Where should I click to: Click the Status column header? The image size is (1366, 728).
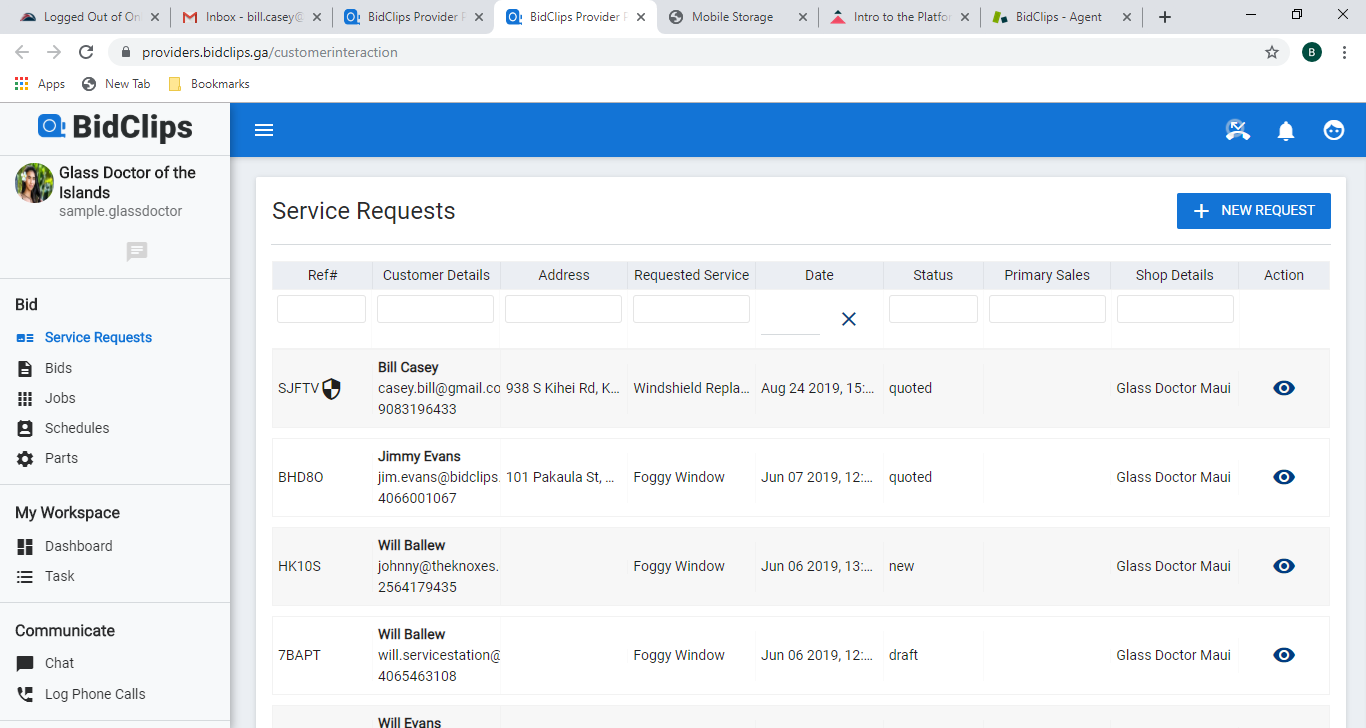tap(933, 275)
